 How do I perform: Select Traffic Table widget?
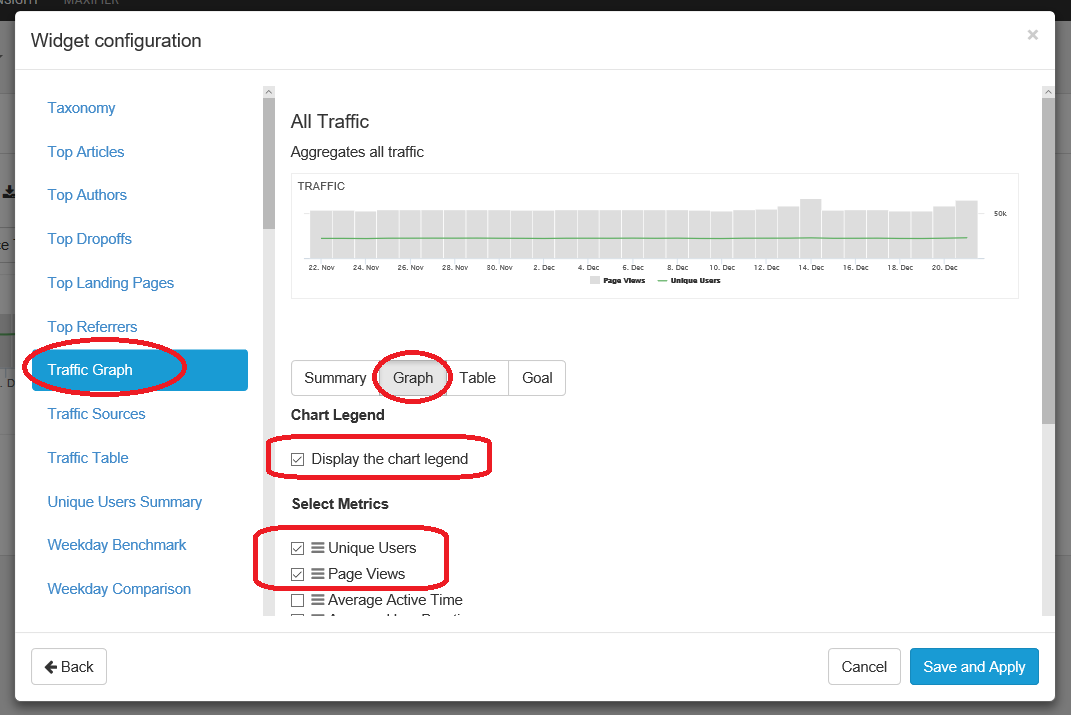(89, 460)
